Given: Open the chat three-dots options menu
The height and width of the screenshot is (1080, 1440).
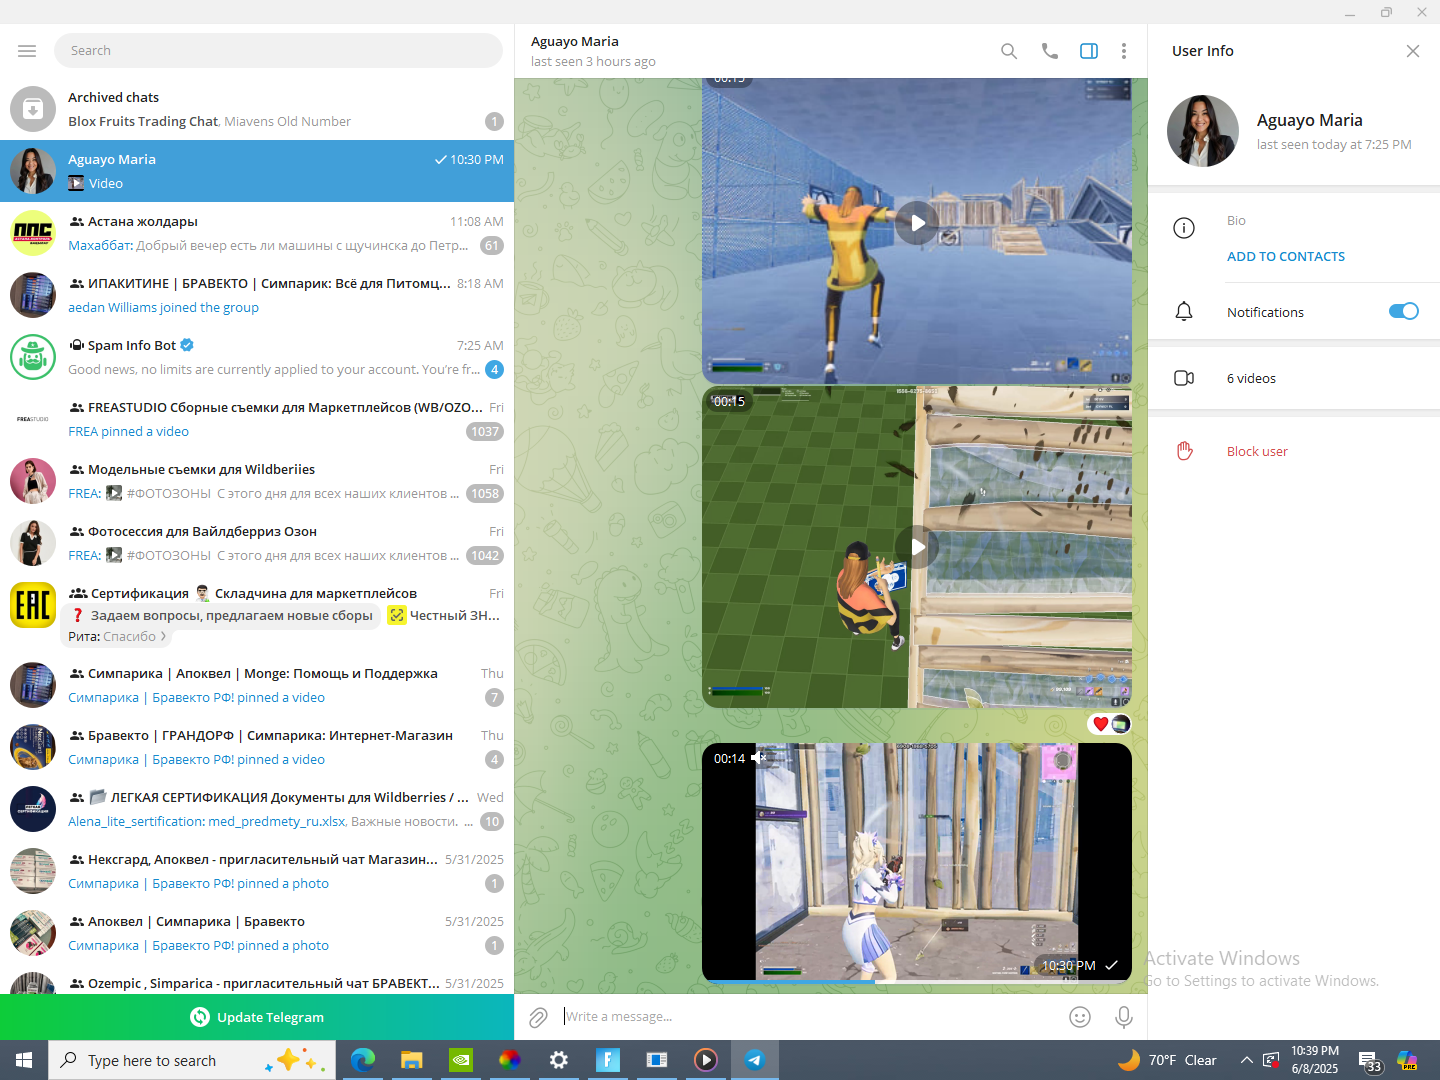Looking at the screenshot, I should coord(1124,51).
